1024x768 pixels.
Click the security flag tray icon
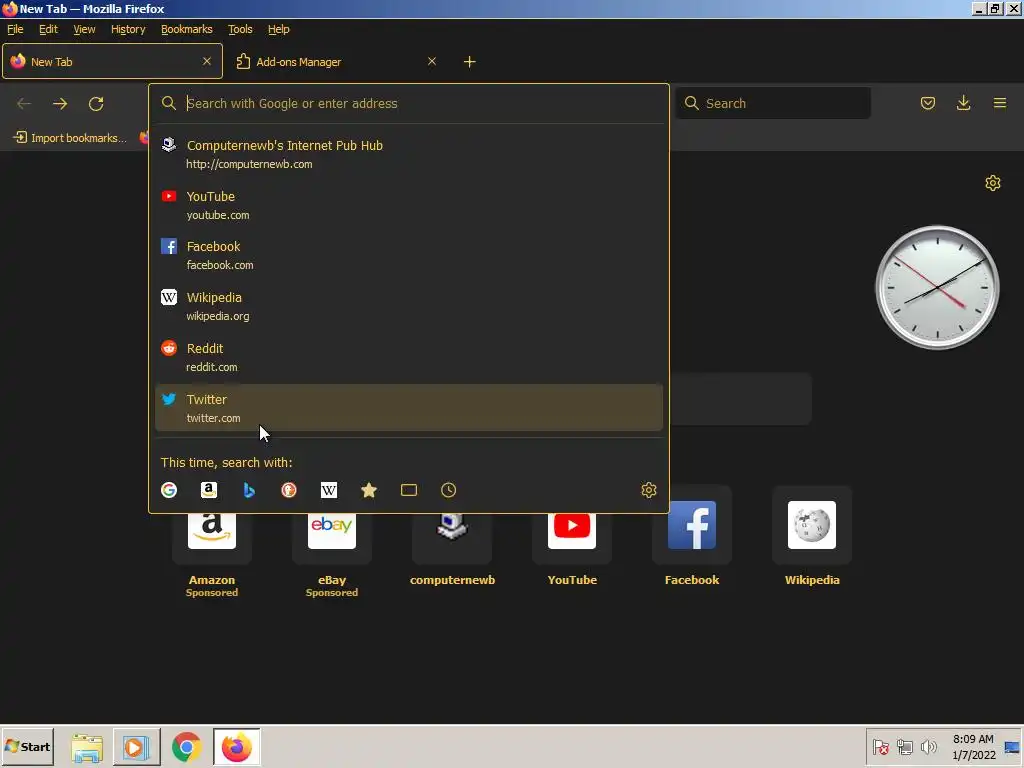(880, 747)
